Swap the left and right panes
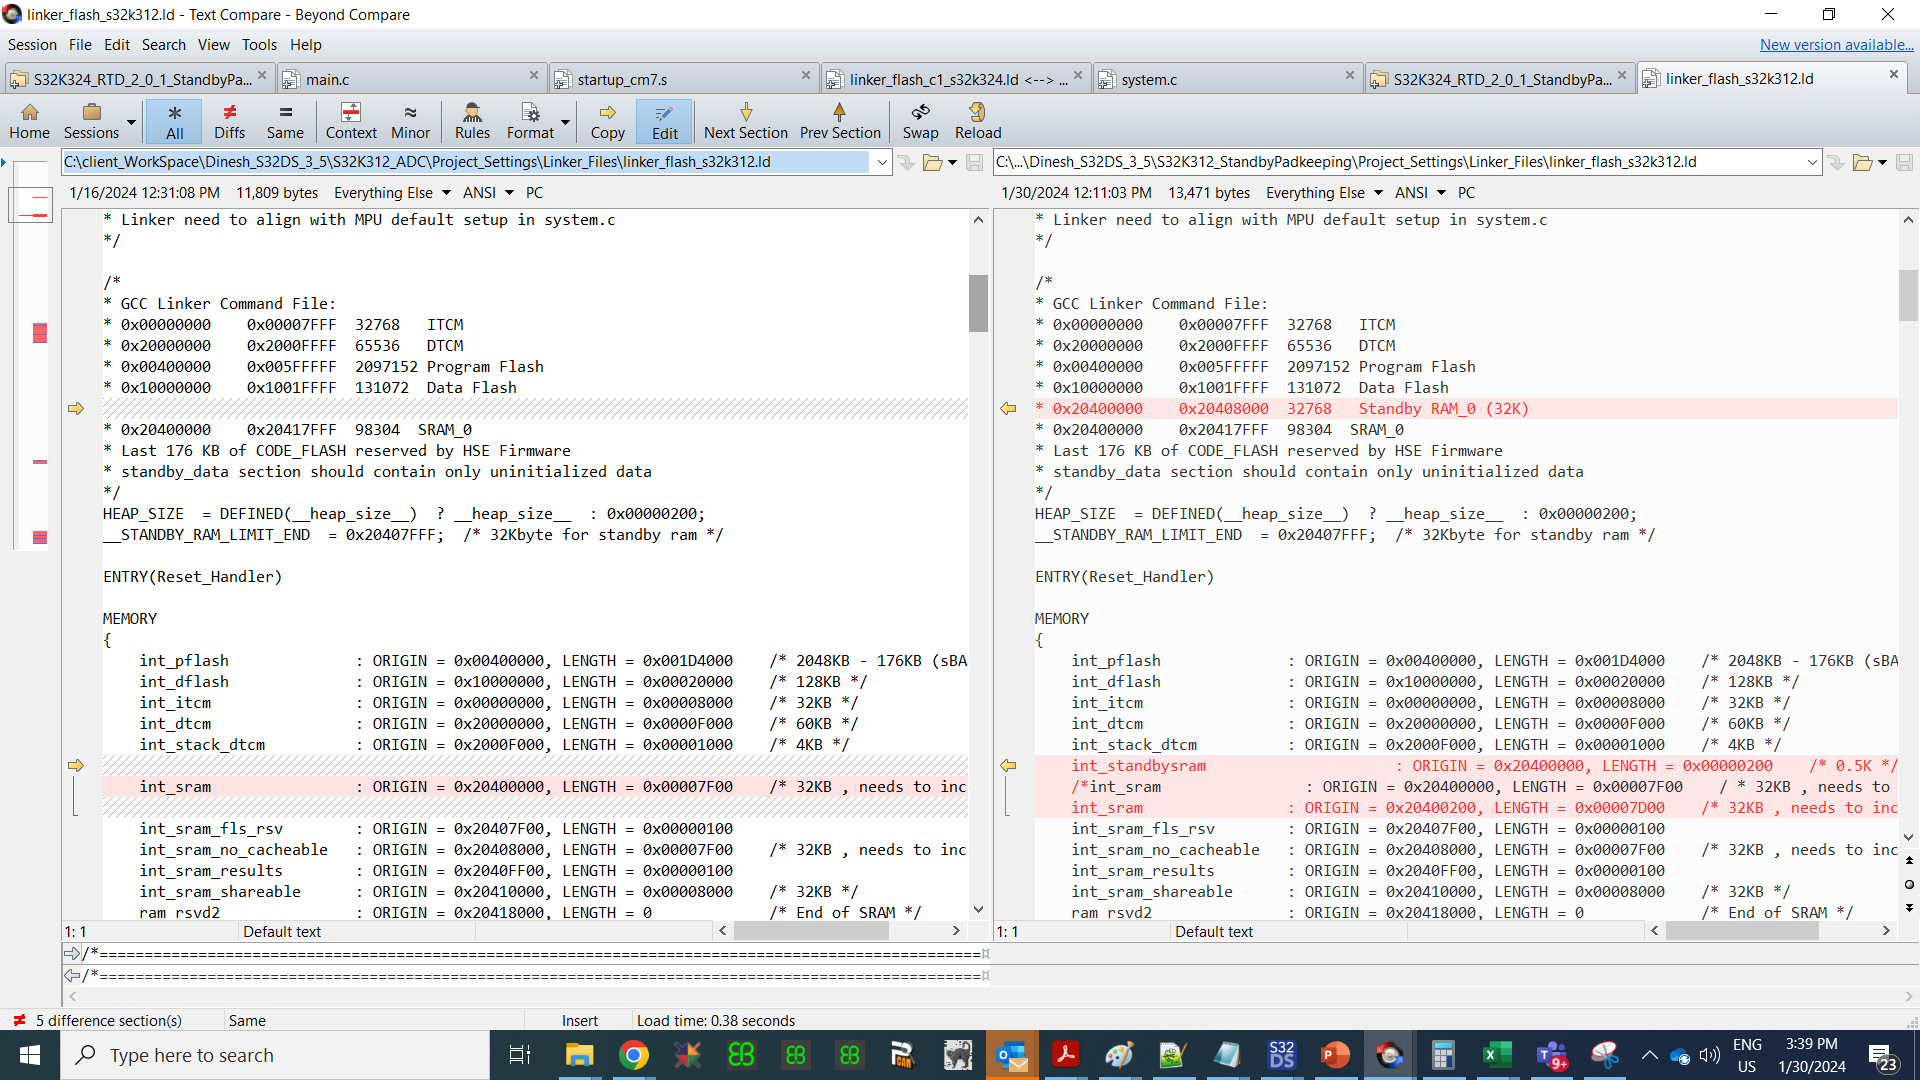Screen dimensions: 1920x1080 point(919,121)
